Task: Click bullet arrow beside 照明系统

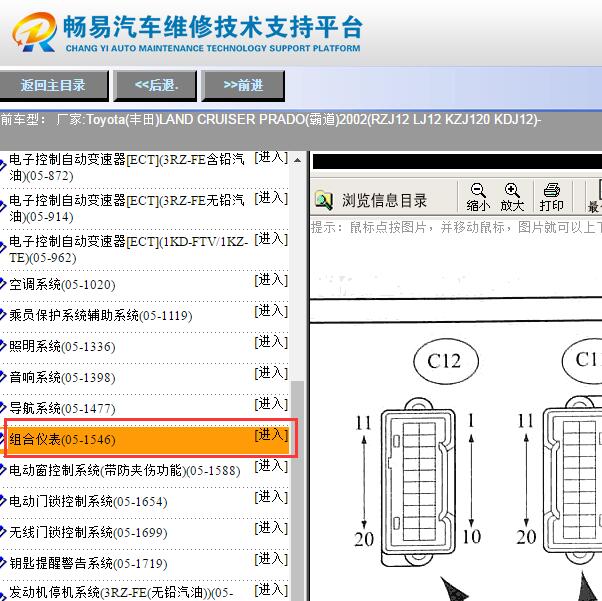Action: 3,346
